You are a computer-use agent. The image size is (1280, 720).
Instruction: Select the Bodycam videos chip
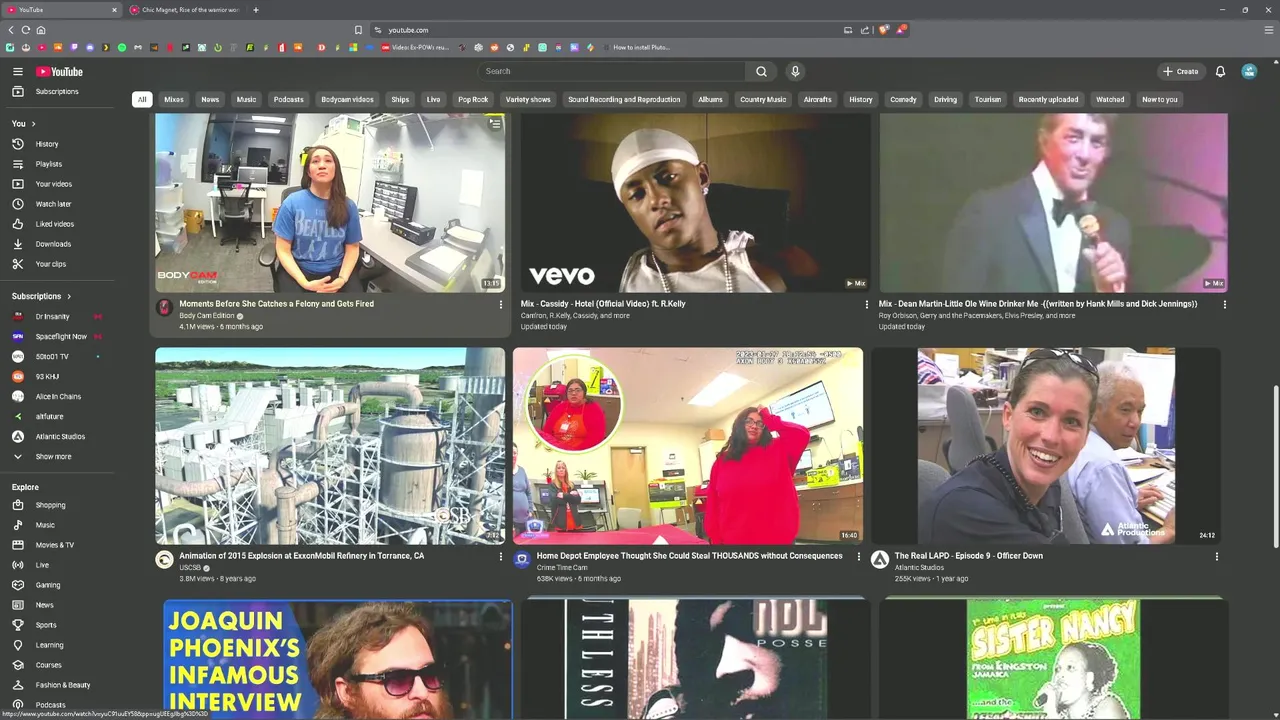click(x=347, y=99)
